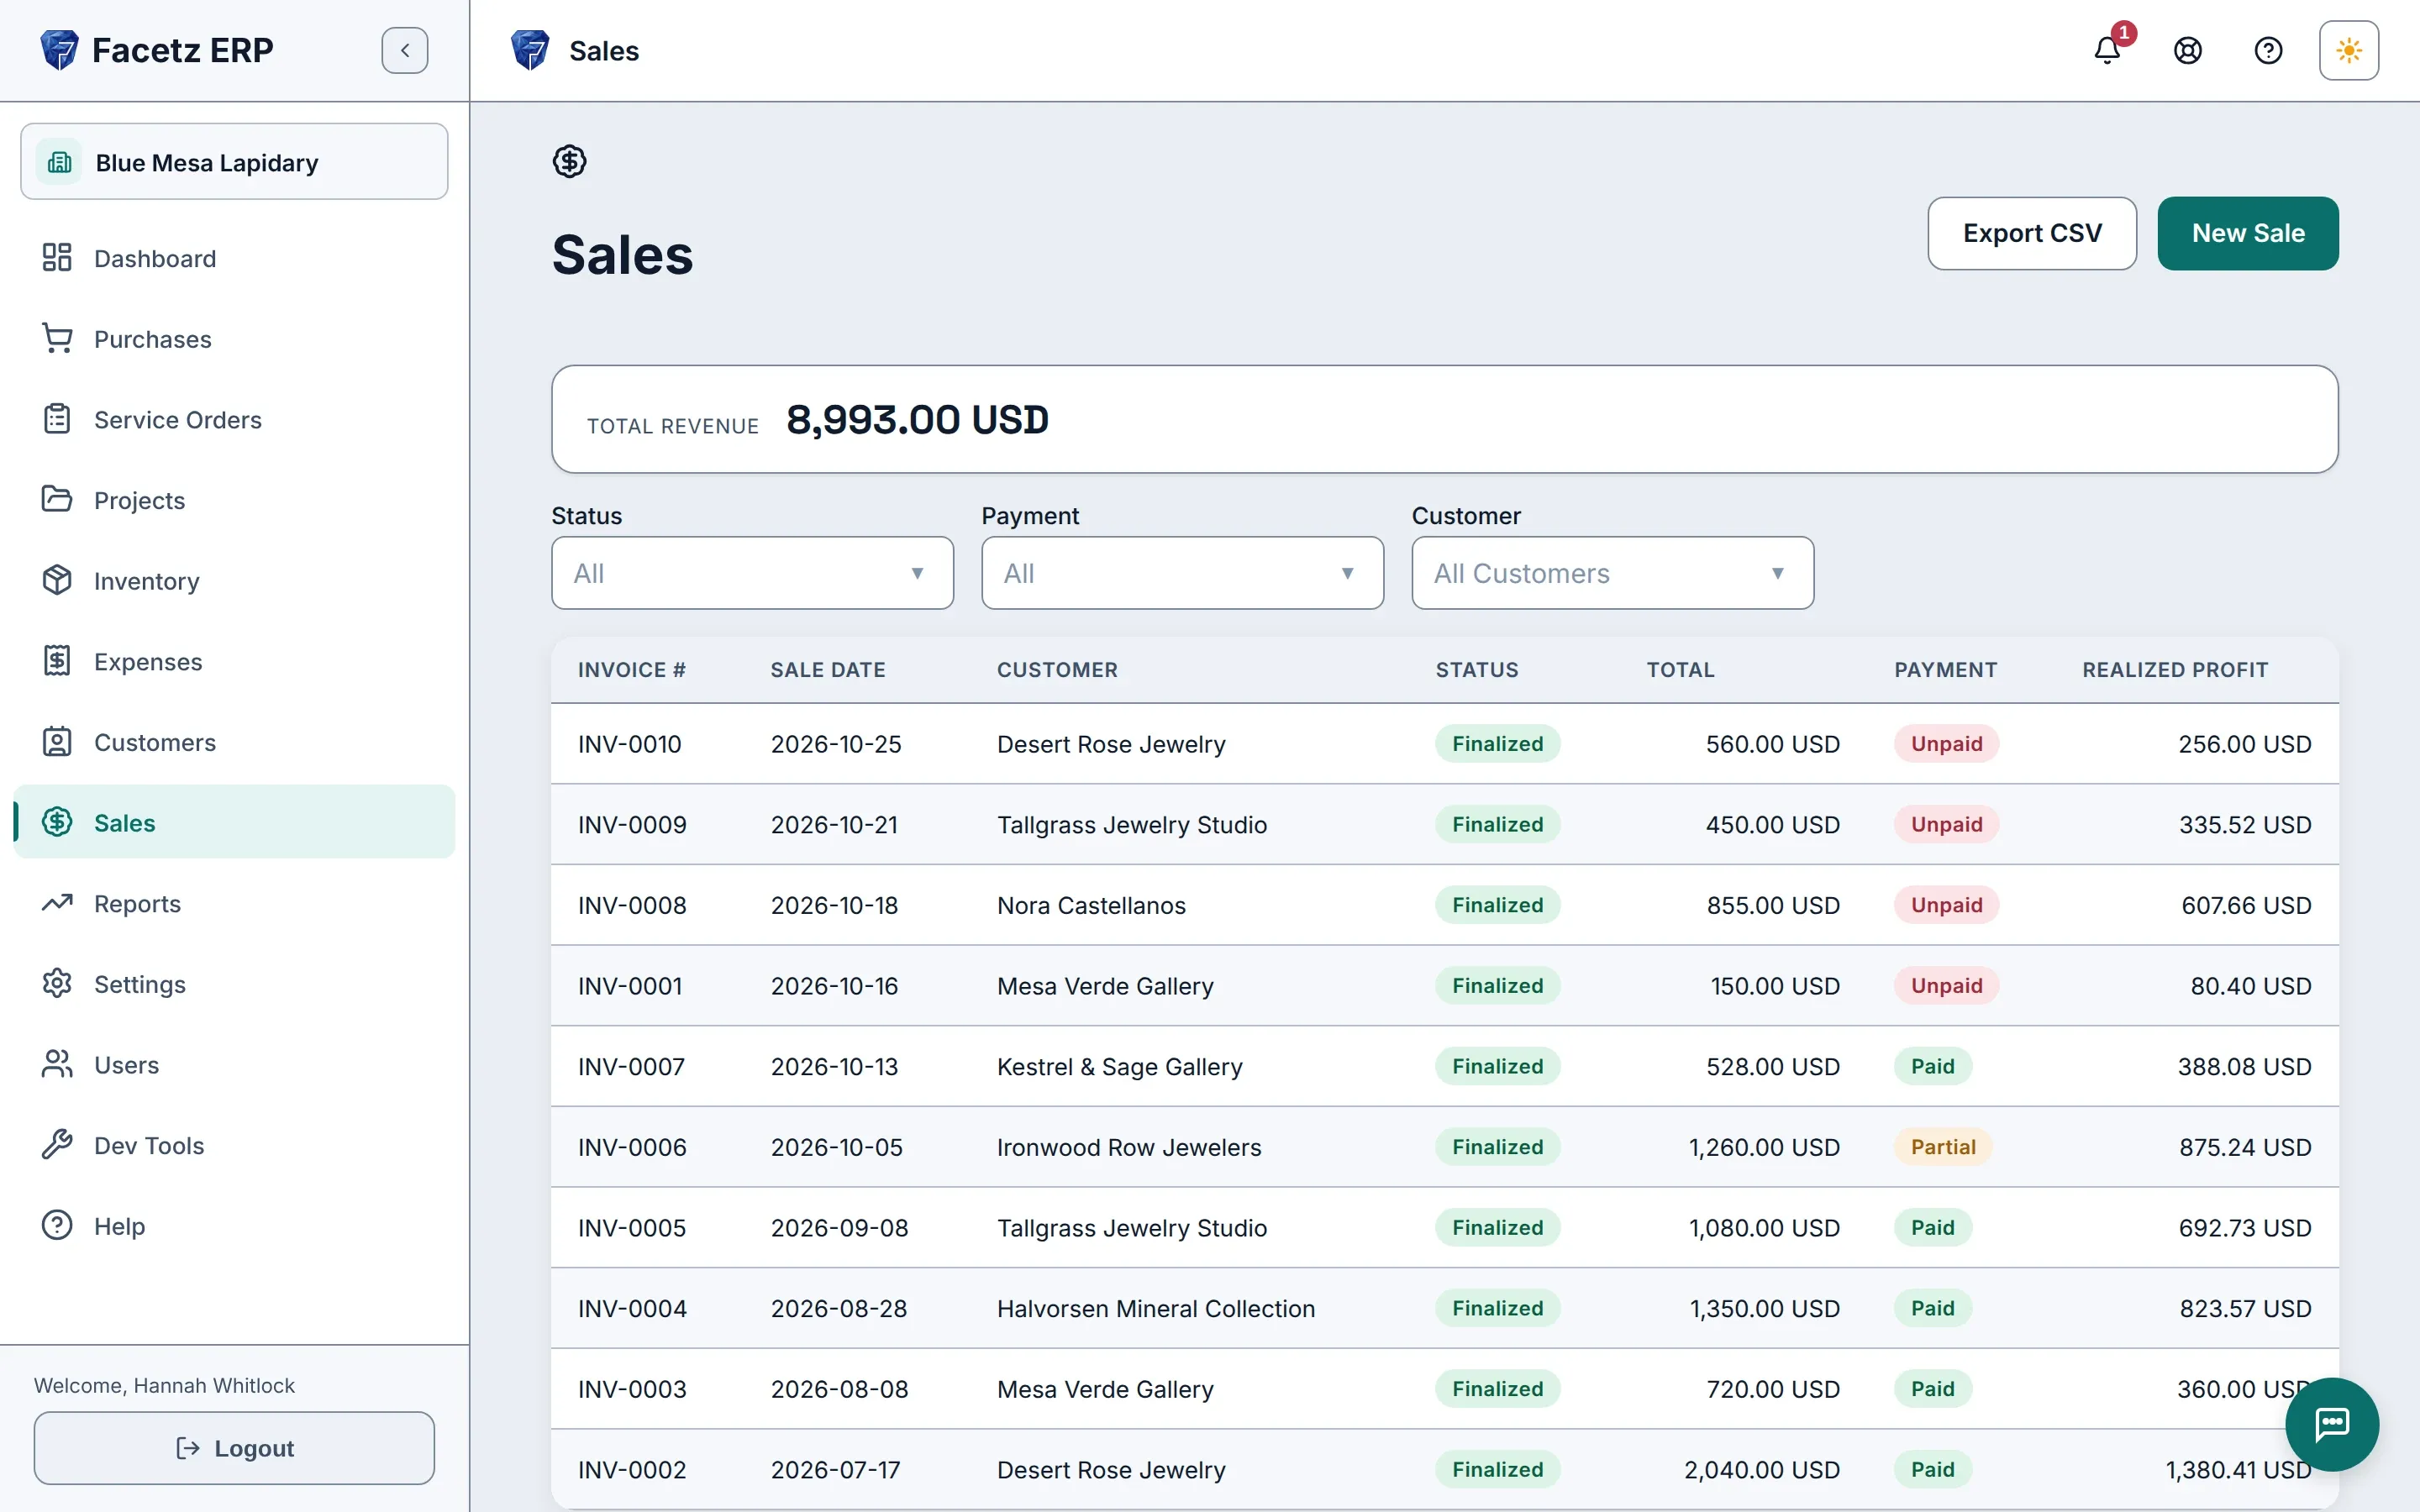2420x1512 pixels.
Task: Open the help question mark icon in header
Action: coord(2268,50)
